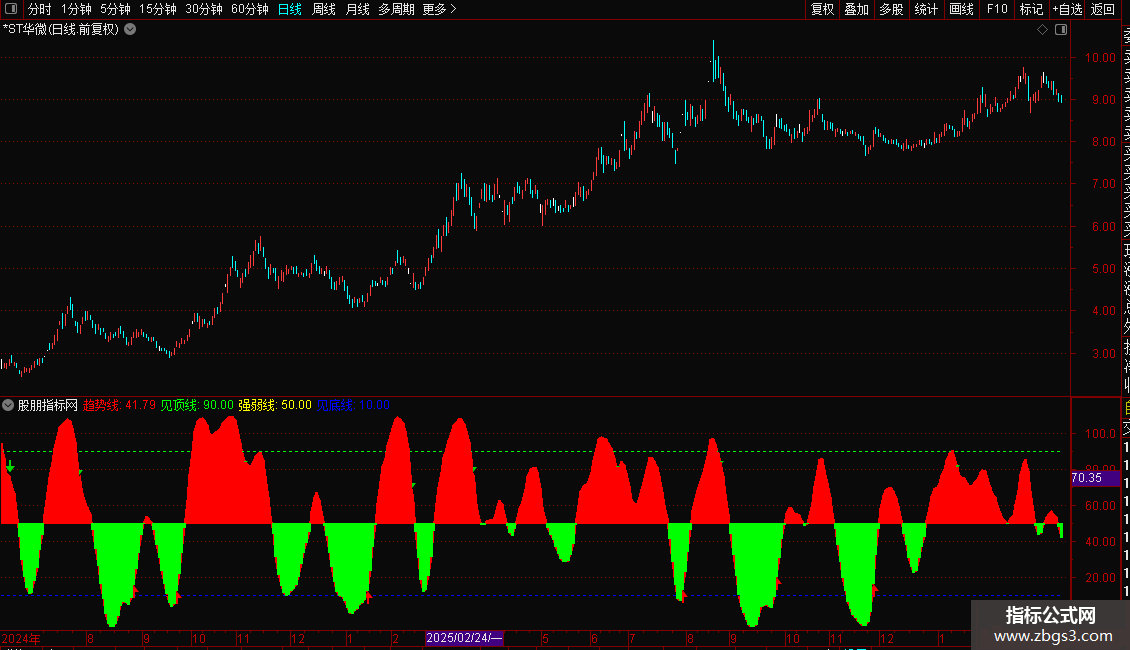The image size is (1130, 650).
Task: Activate the 画线 drawing tools
Action: coord(961,9)
